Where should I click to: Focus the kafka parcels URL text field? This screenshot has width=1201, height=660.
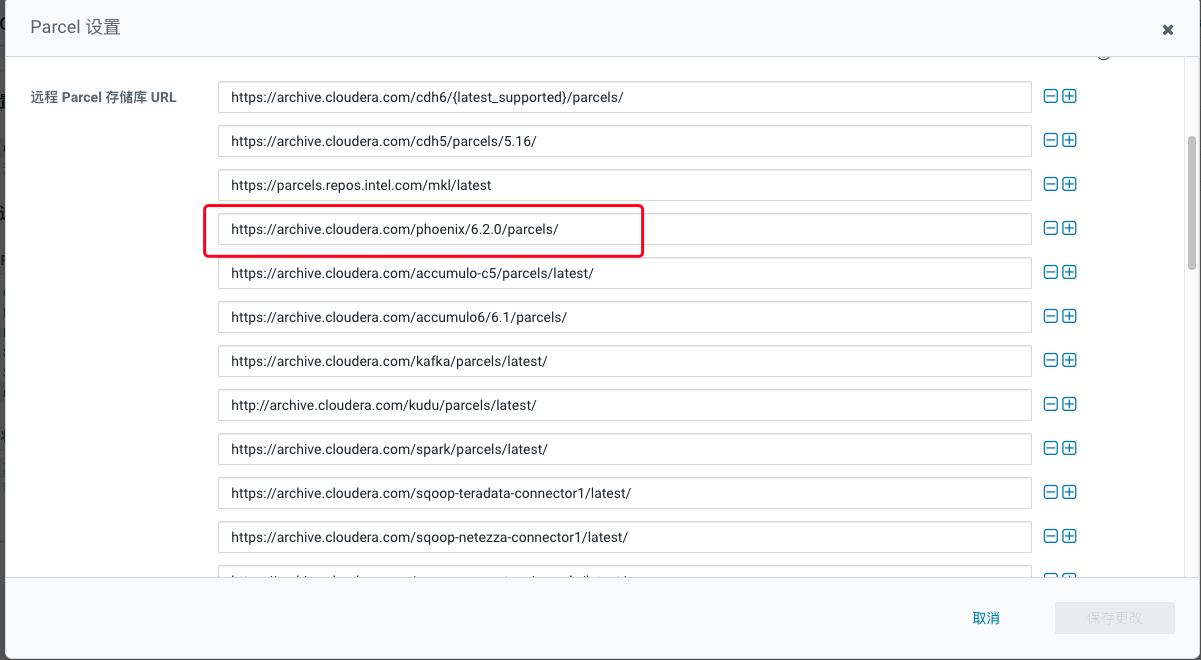(624, 361)
